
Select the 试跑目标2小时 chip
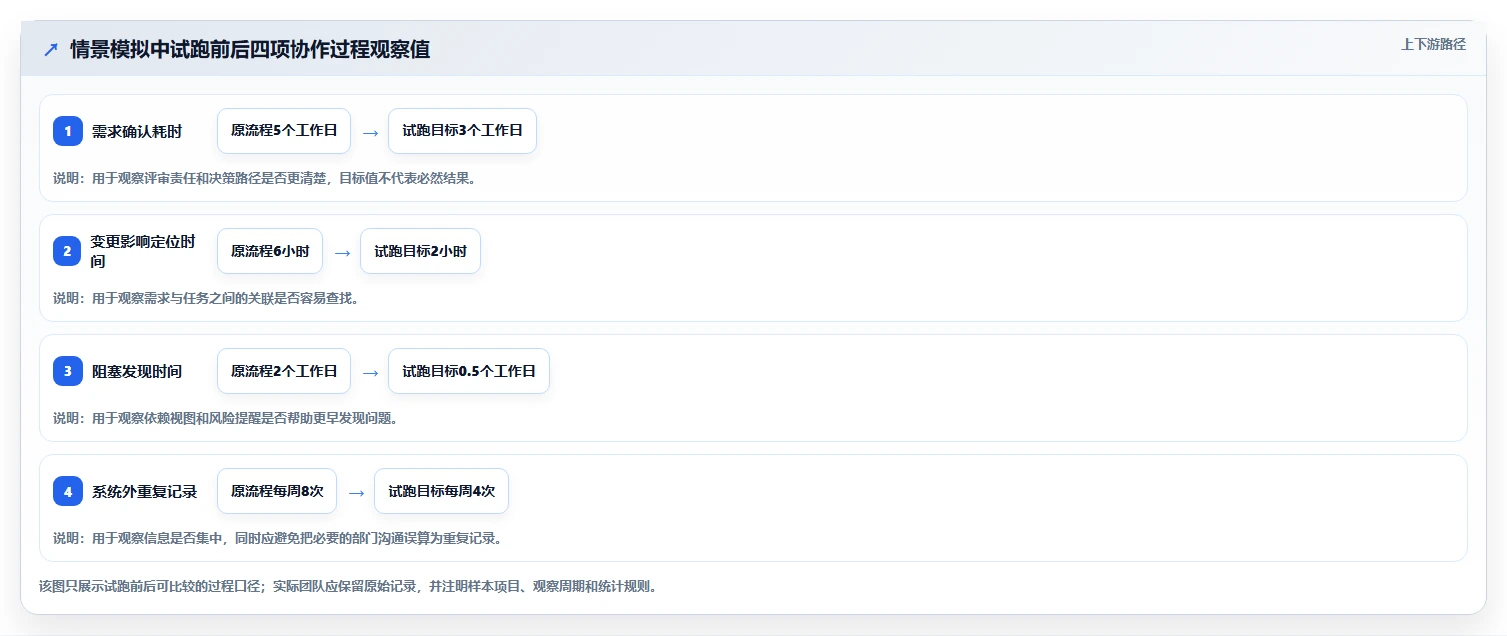point(421,251)
